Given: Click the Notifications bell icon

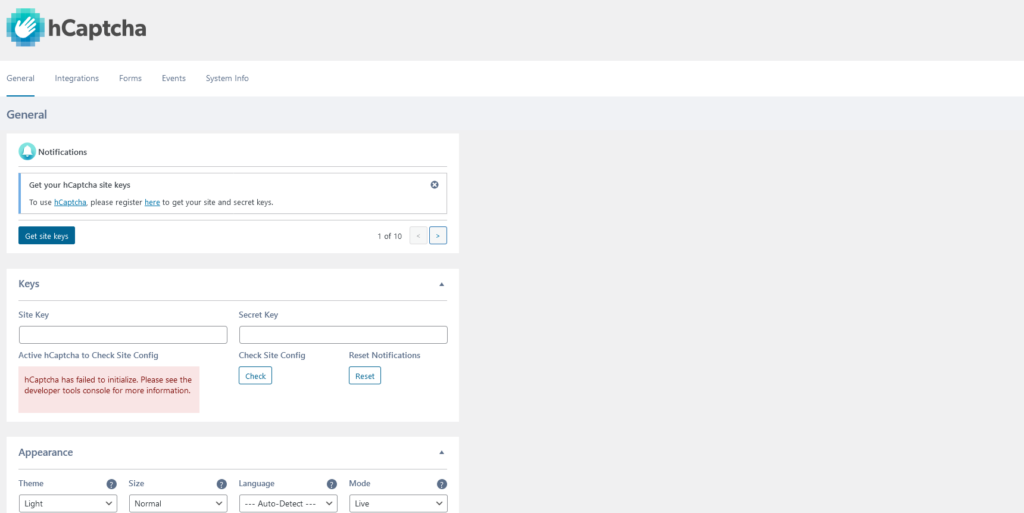Looking at the screenshot, I should 27,152.
